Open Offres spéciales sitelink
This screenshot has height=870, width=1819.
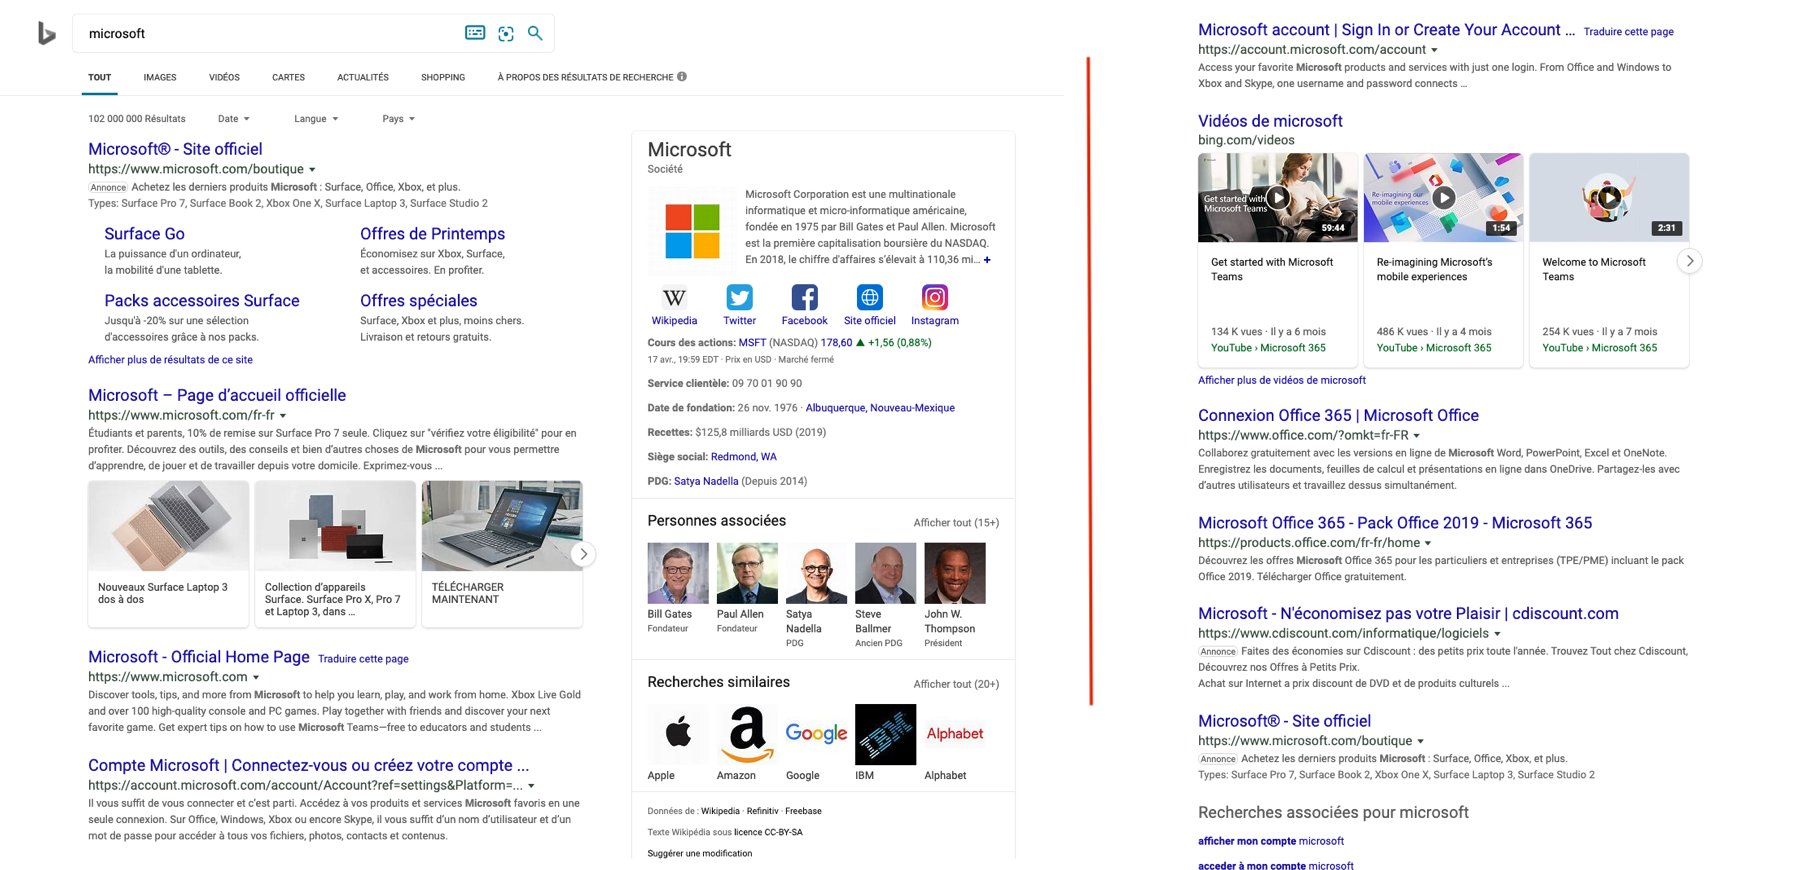pyautogui.click(x=418, y=301)
